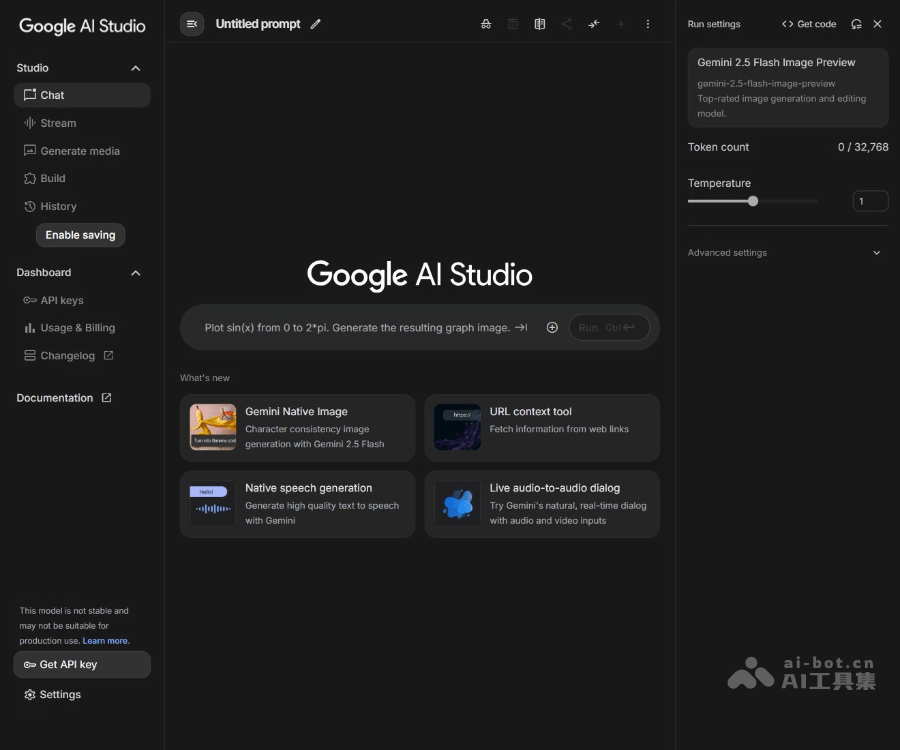This screenshot has height=750, width=900.
Task: Click the reset settings icon beside Get code
Action: point(856,24)
